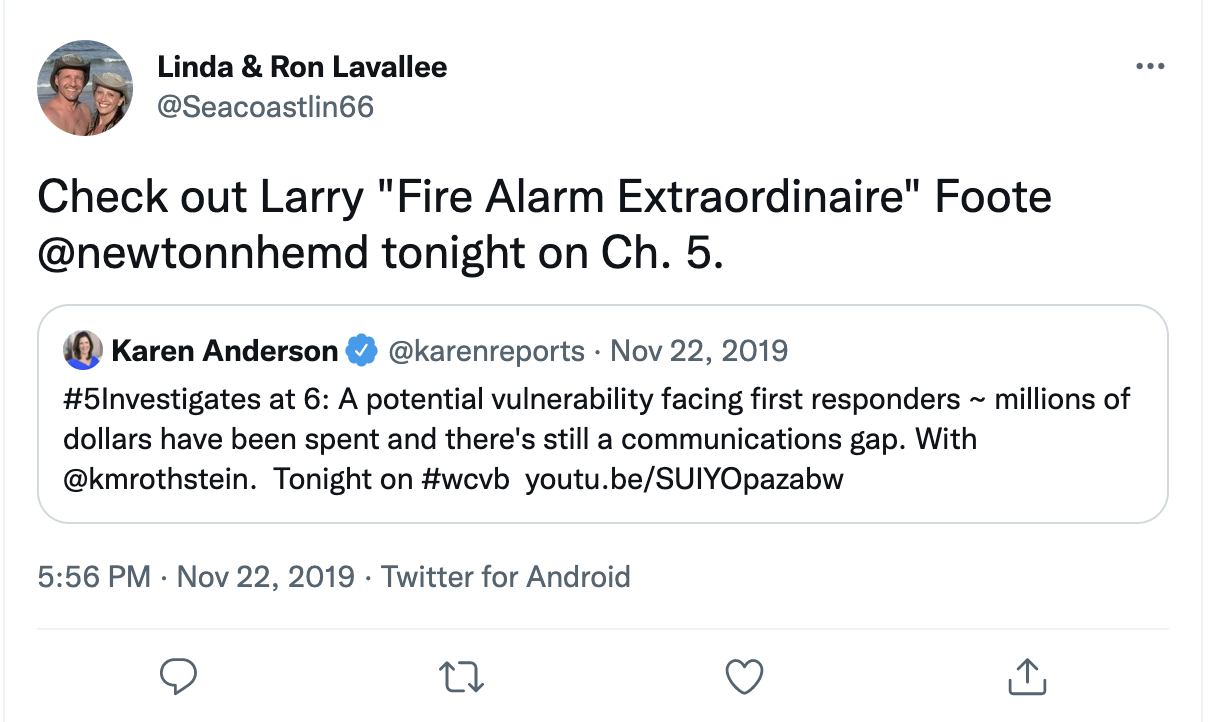Open the three-dot more options menu
This screenshot has height=722, width=1208.
tap(1151, 67)
